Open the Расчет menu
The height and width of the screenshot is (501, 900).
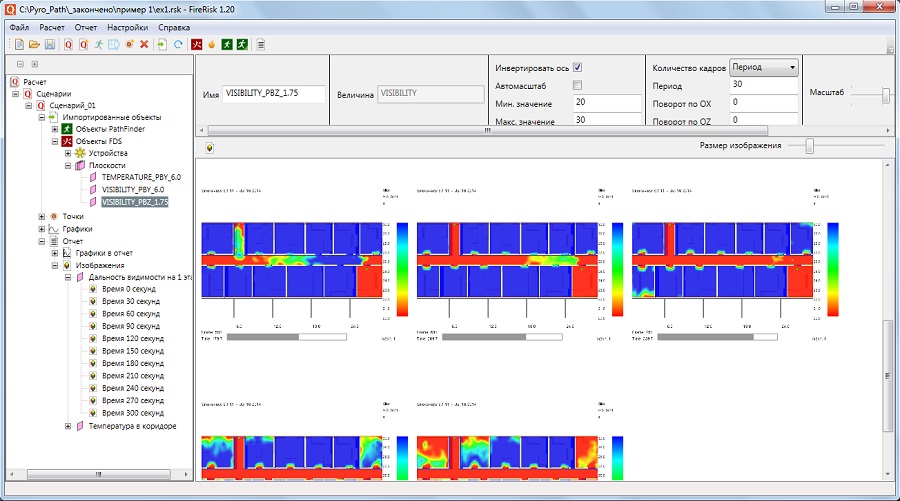click(x=52, y=27)
